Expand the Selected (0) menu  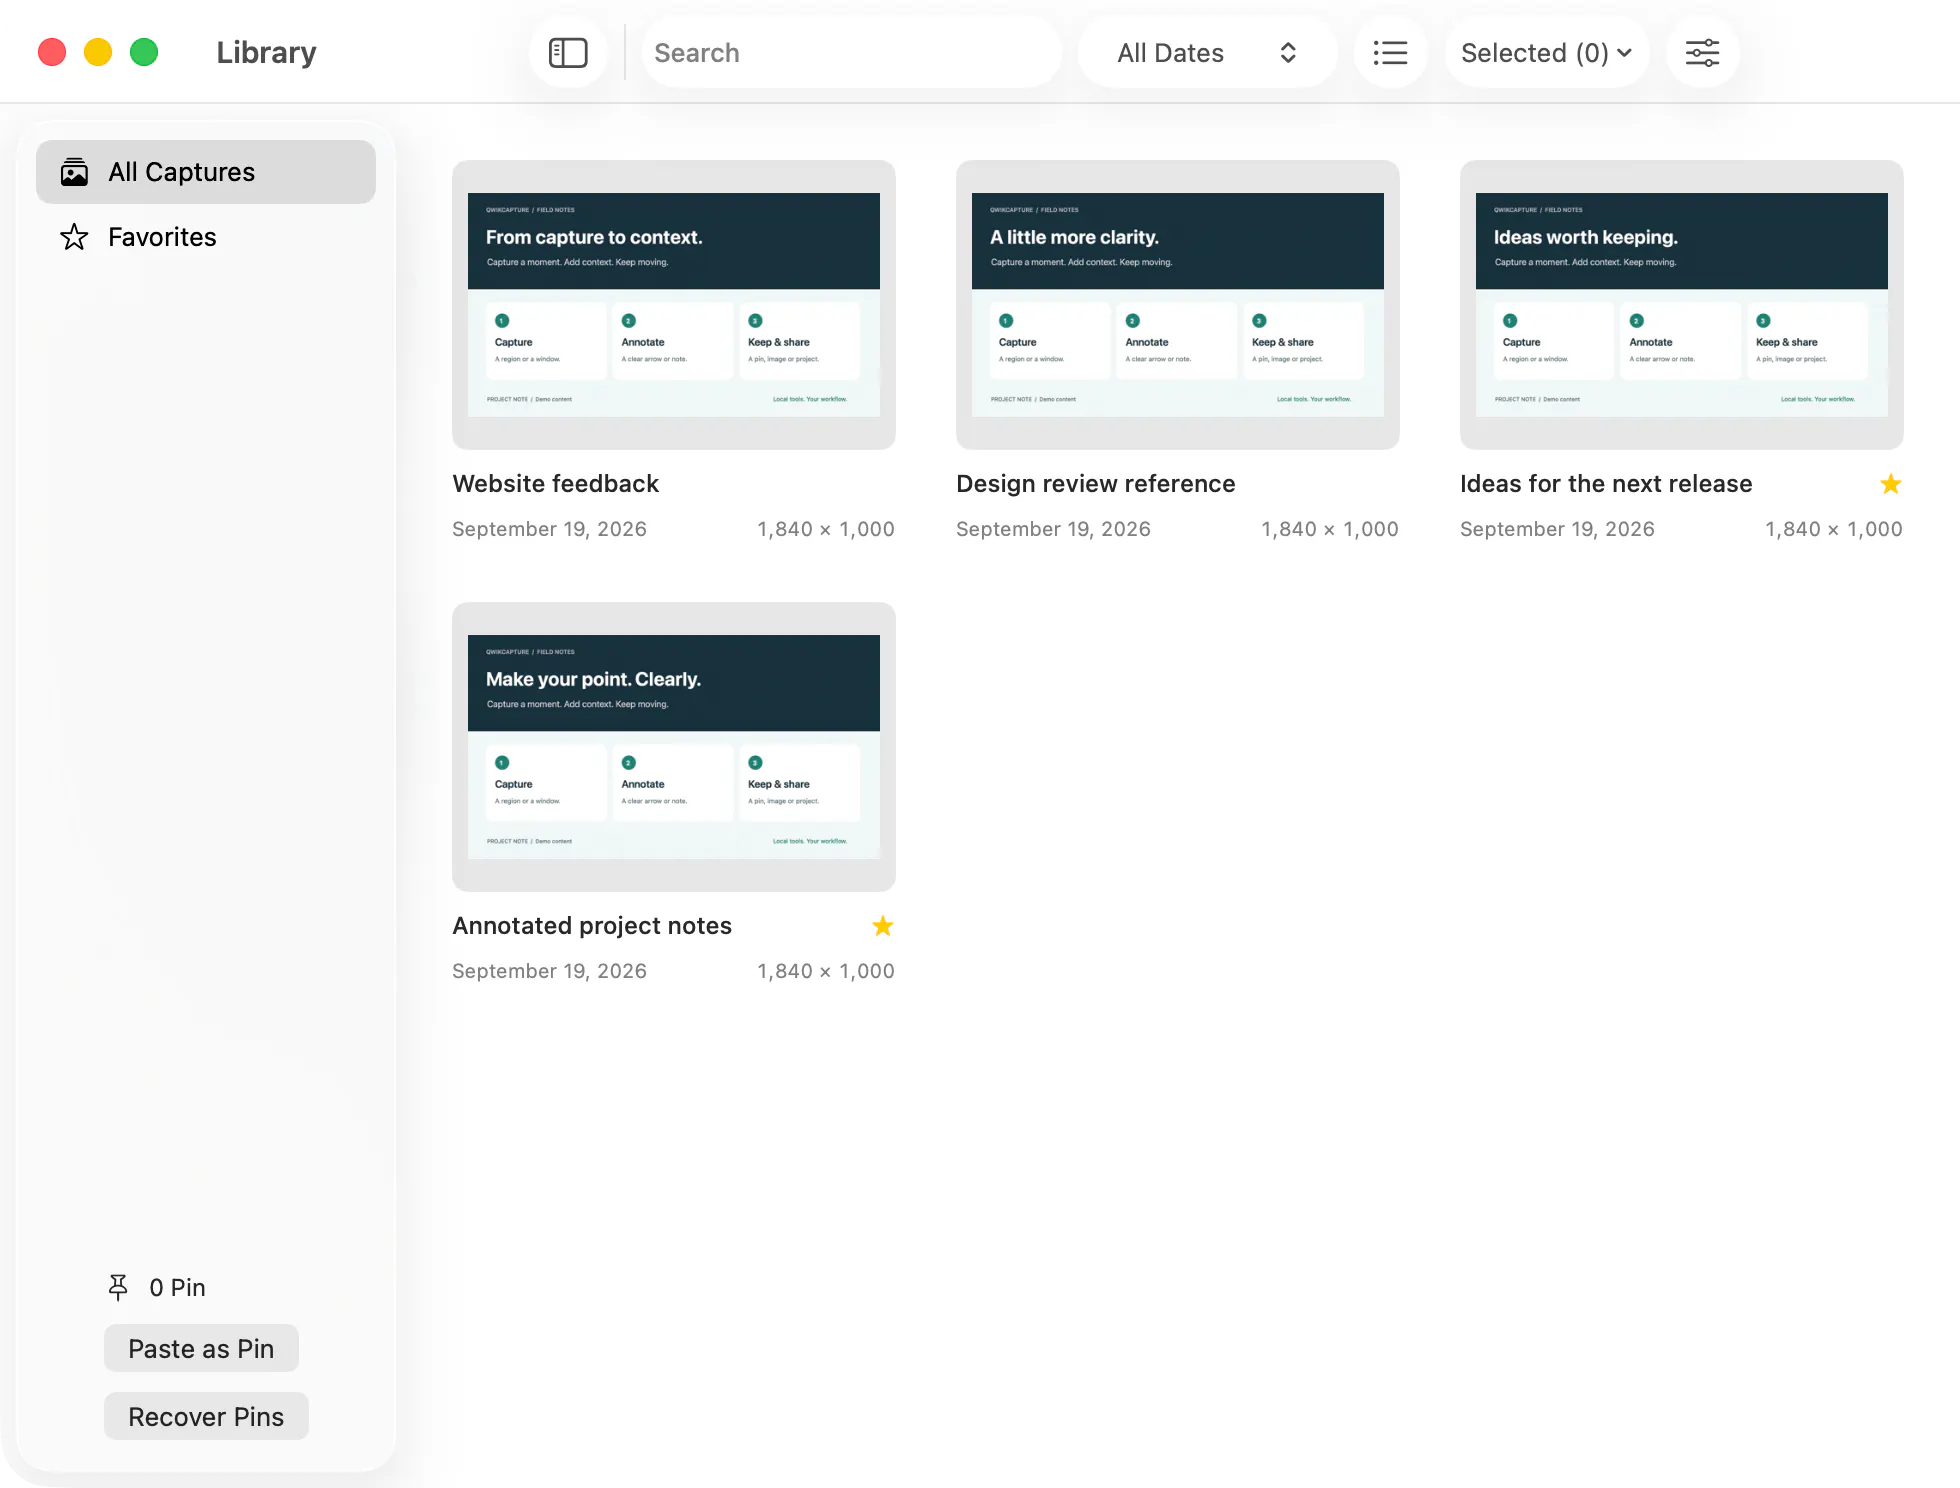point(1546,53)
